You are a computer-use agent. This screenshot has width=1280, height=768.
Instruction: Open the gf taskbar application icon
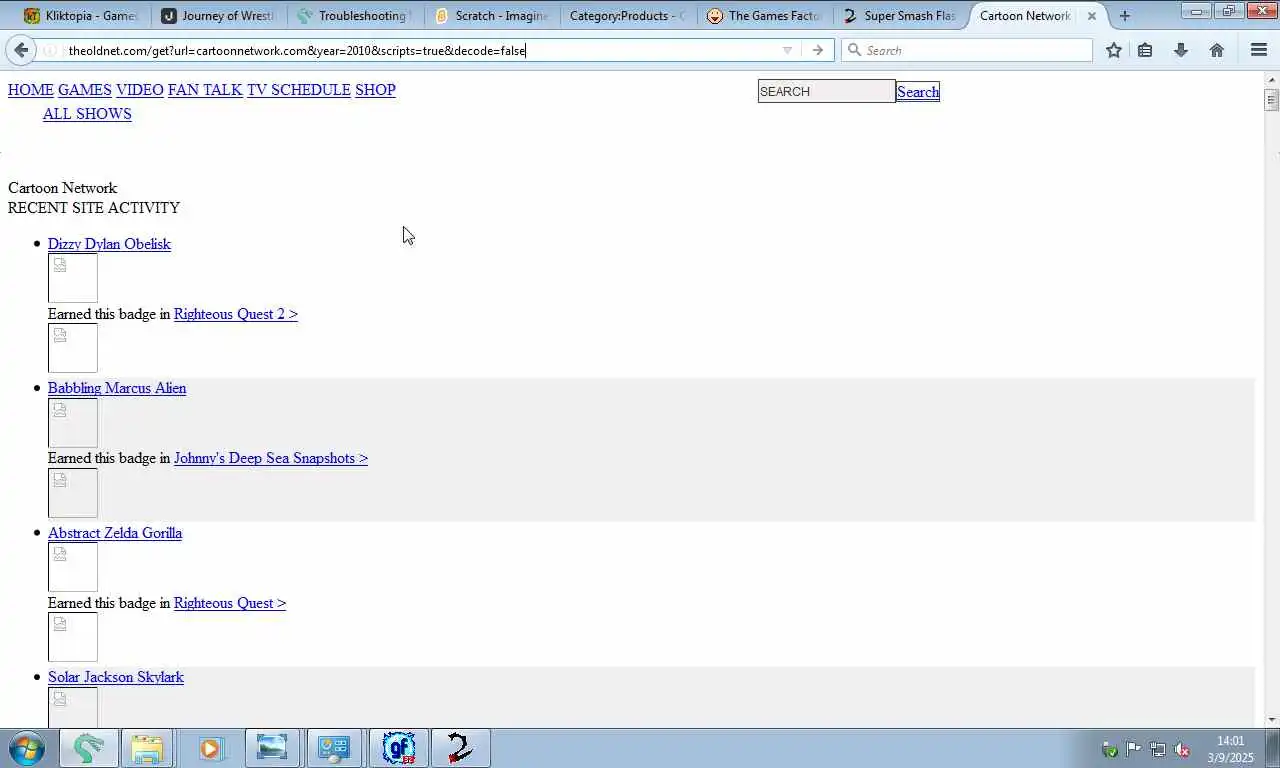pos(399,748)
